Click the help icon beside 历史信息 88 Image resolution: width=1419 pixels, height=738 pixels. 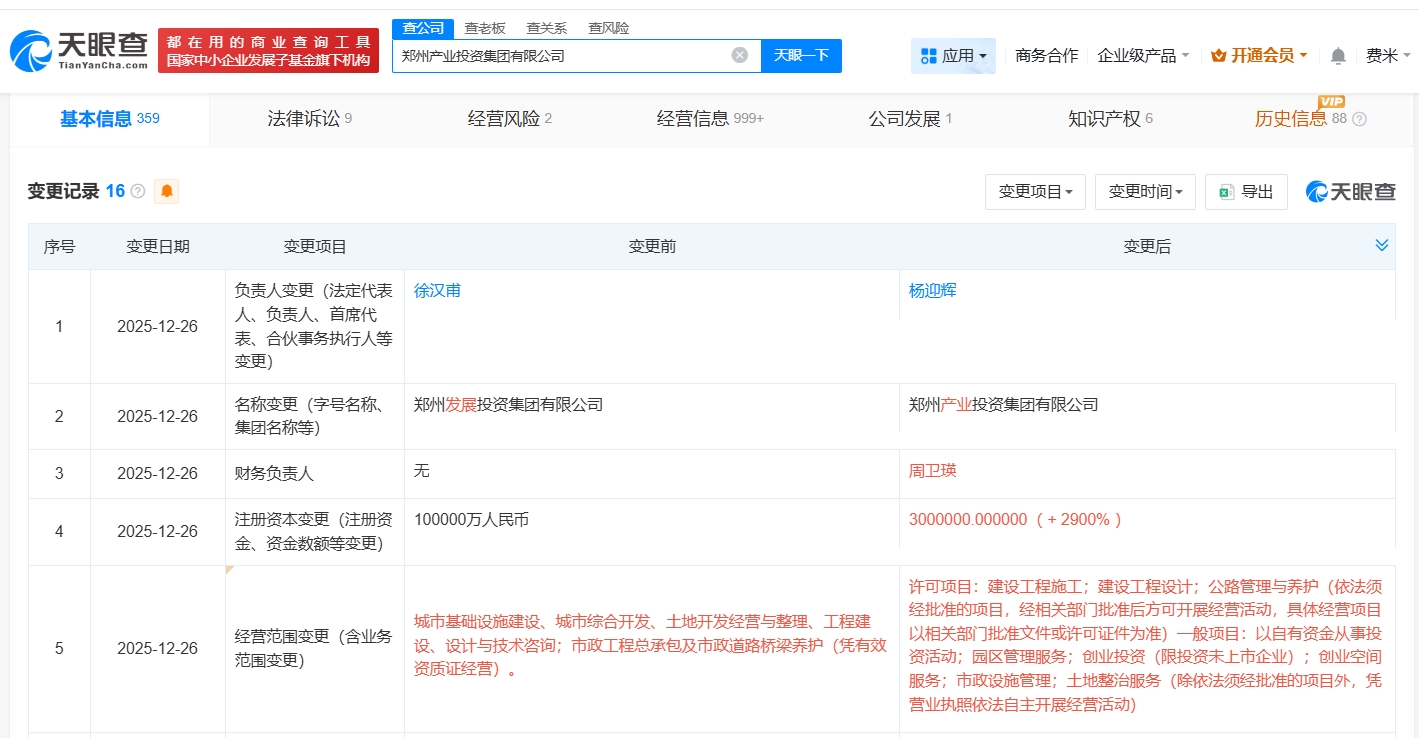coord(1359,119)
